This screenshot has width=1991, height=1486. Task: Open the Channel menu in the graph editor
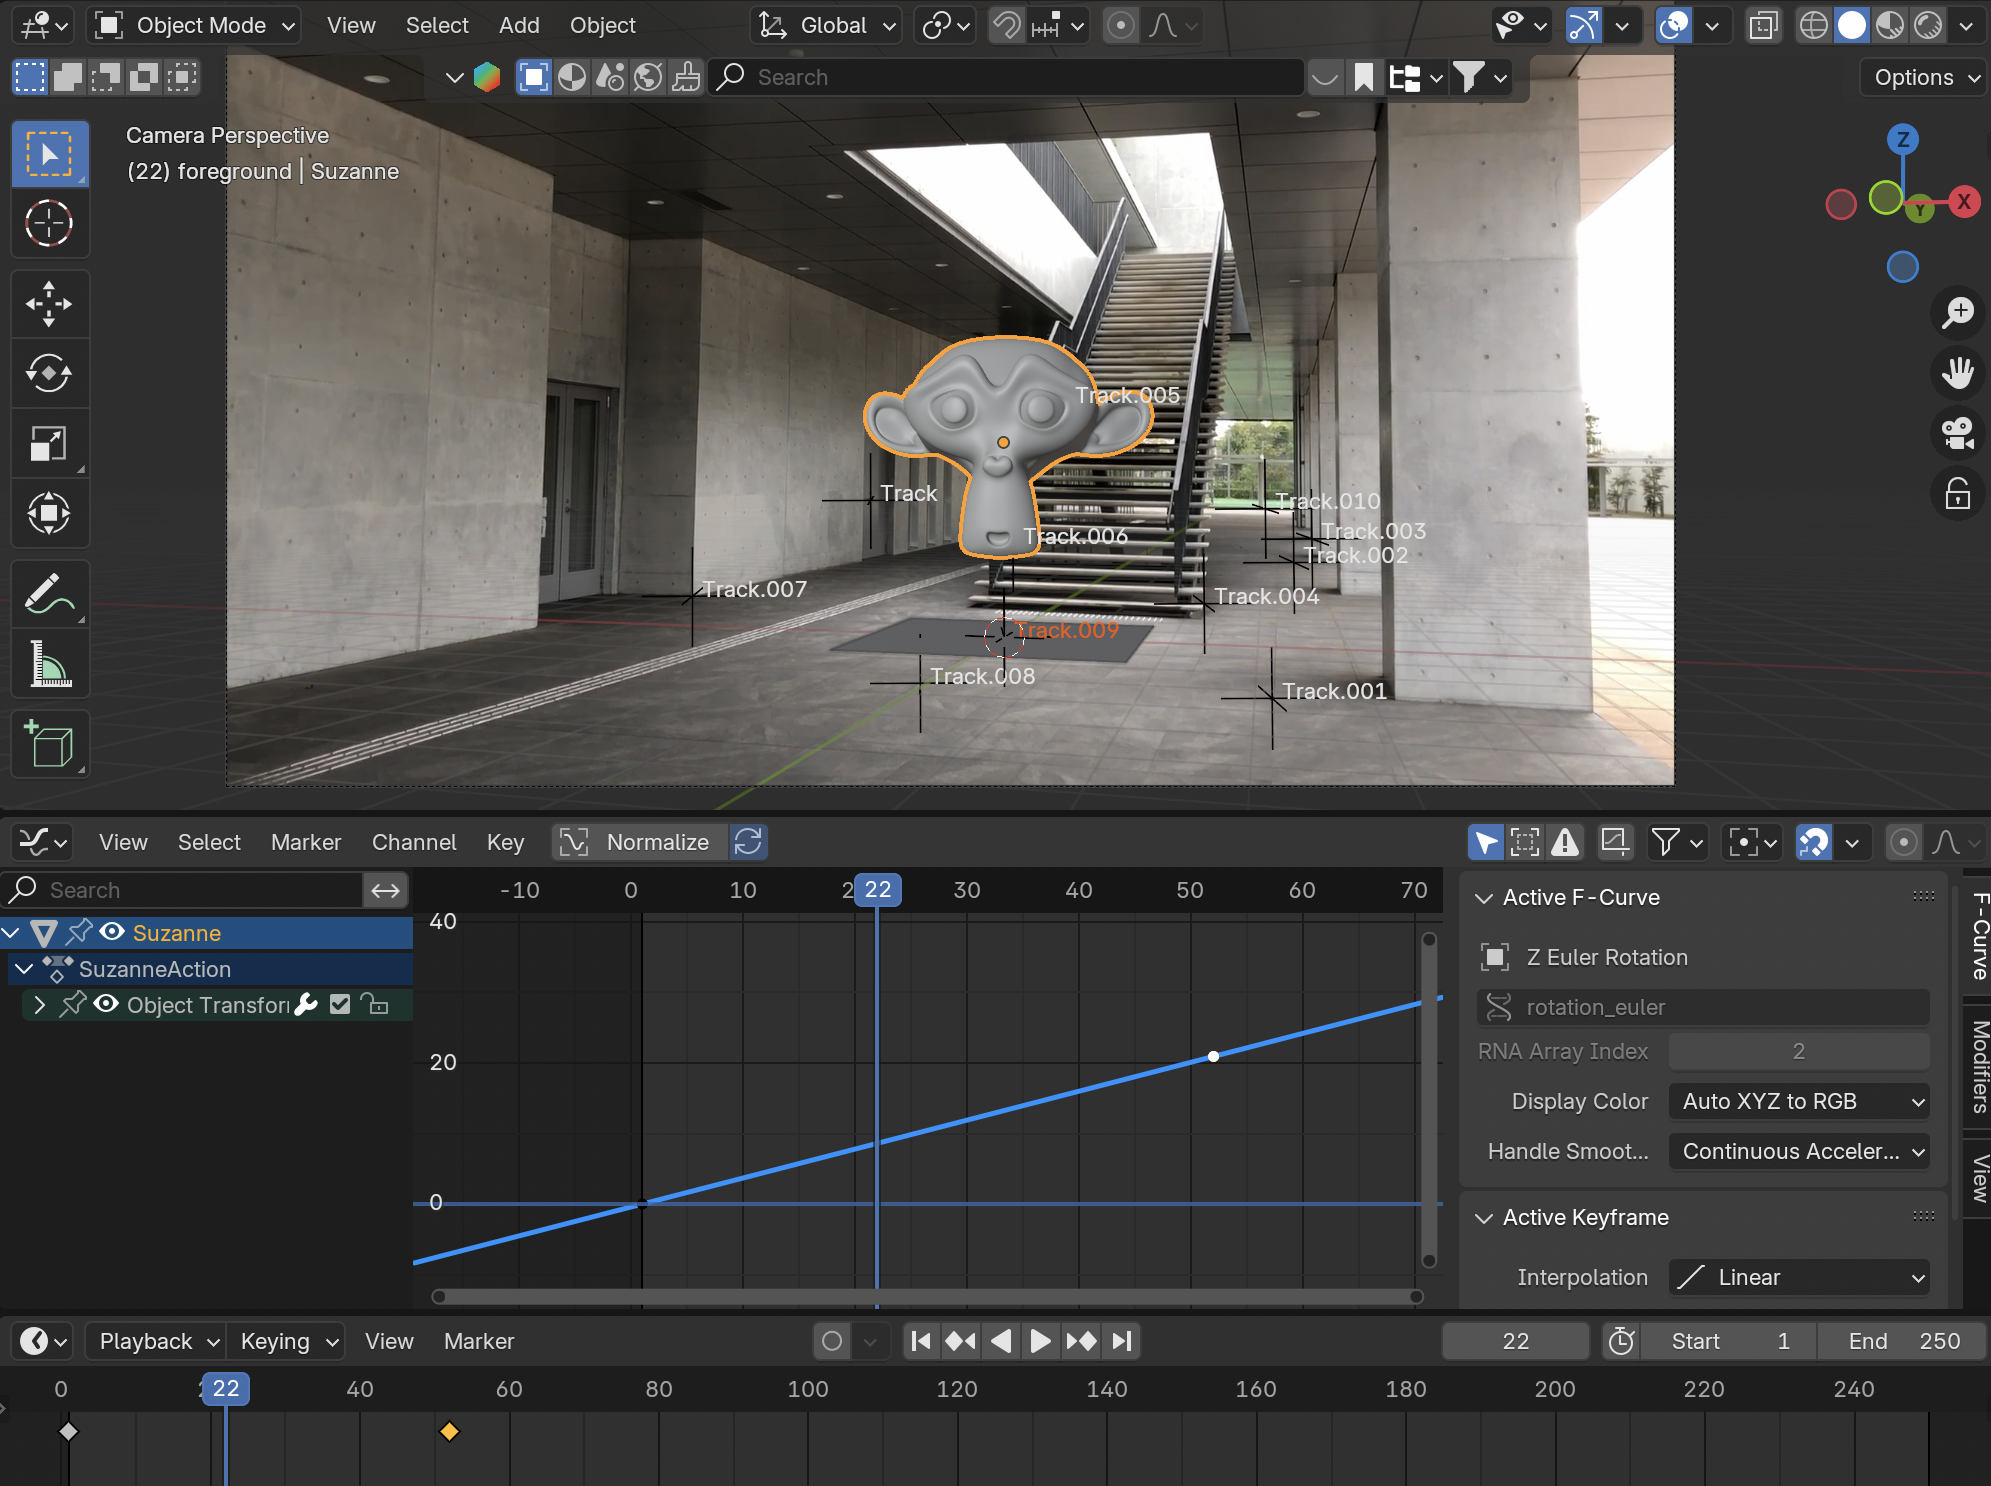coord(413,842)
